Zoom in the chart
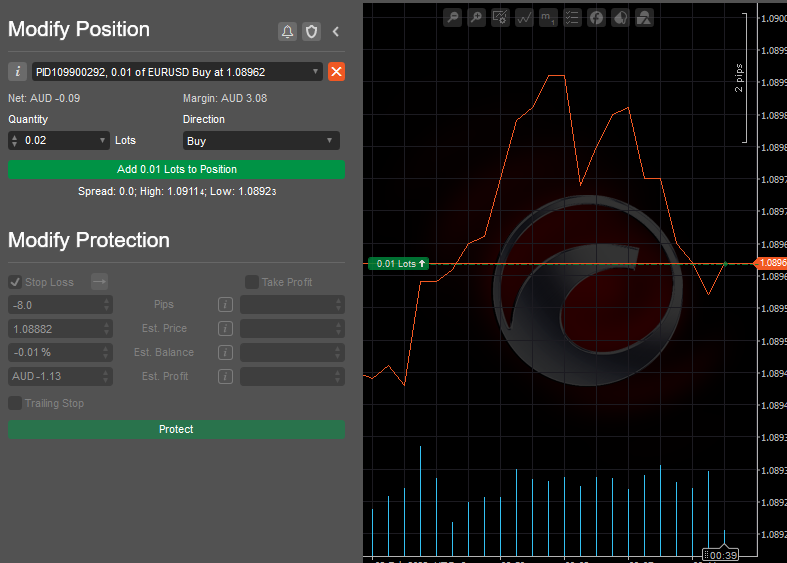 (476, 18)
